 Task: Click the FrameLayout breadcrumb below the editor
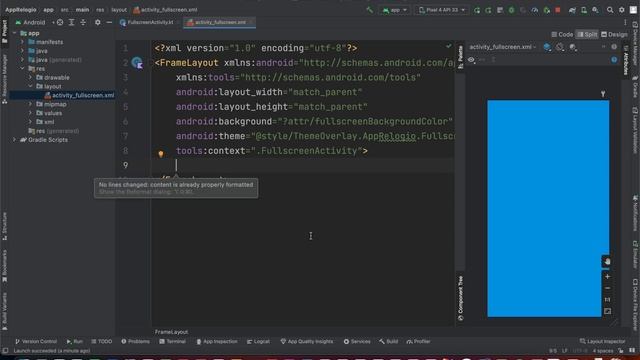171,332
